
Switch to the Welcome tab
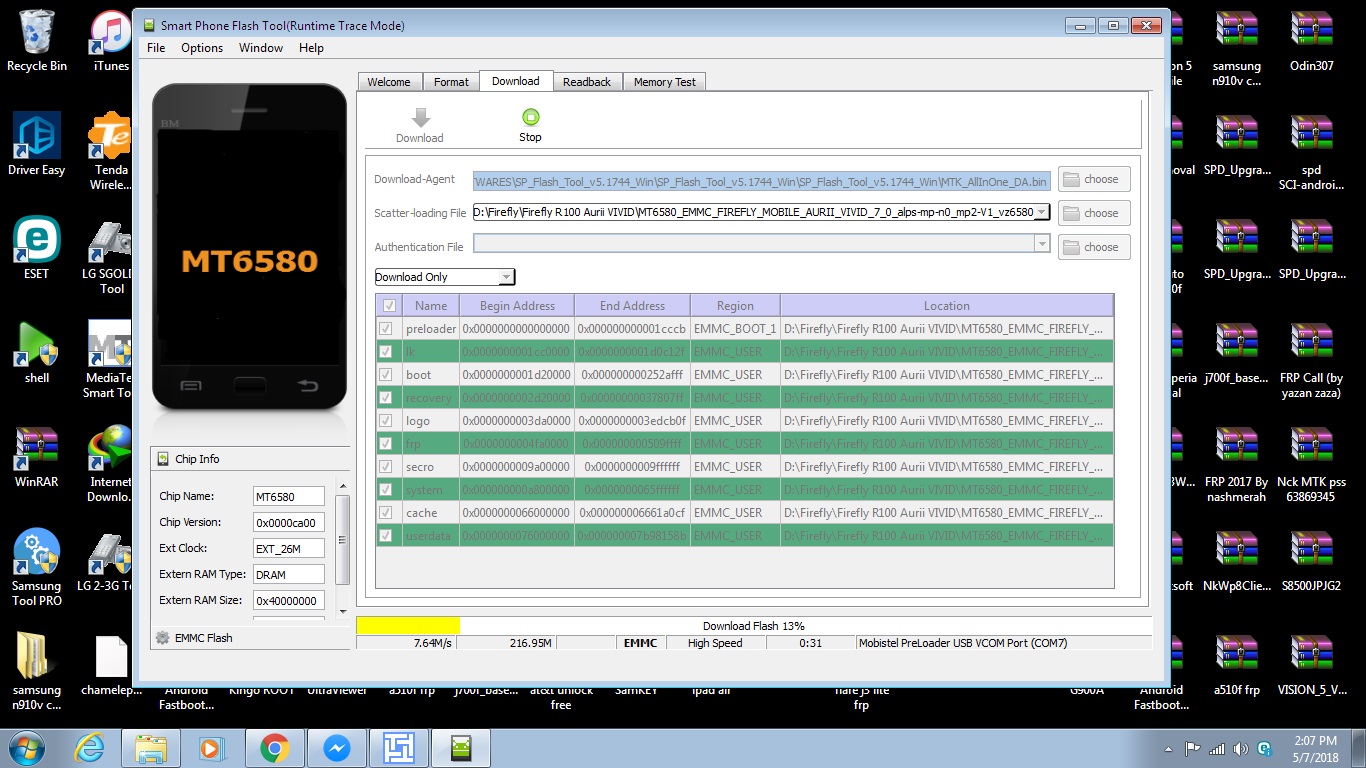389,82
